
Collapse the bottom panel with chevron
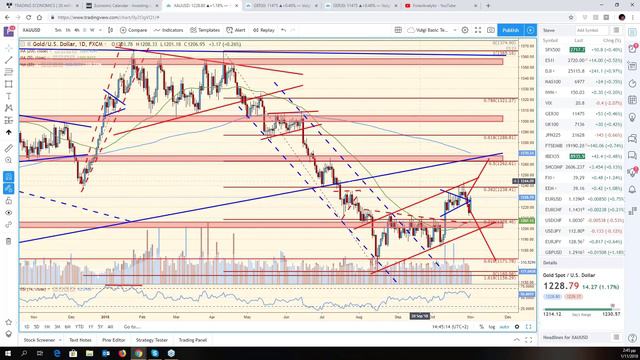pos(517,340)
